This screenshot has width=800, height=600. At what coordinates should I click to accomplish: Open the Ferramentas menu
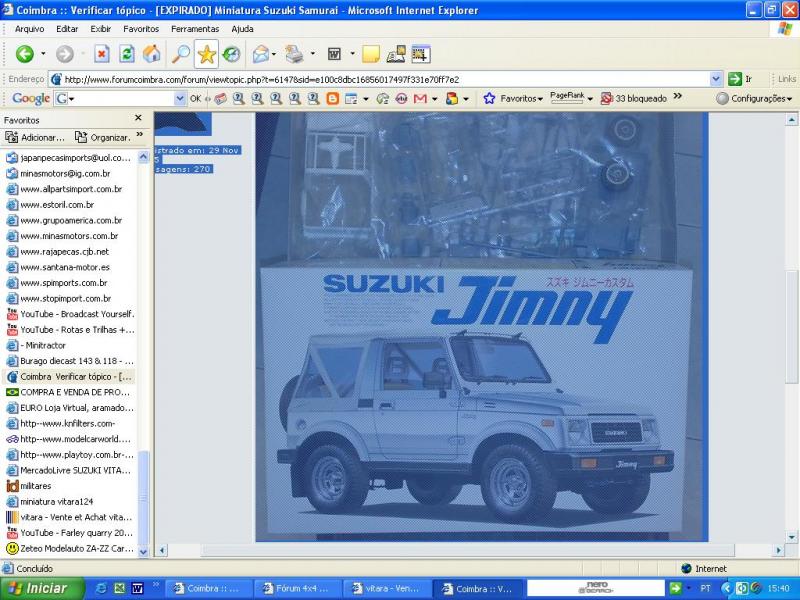point(195,29)
